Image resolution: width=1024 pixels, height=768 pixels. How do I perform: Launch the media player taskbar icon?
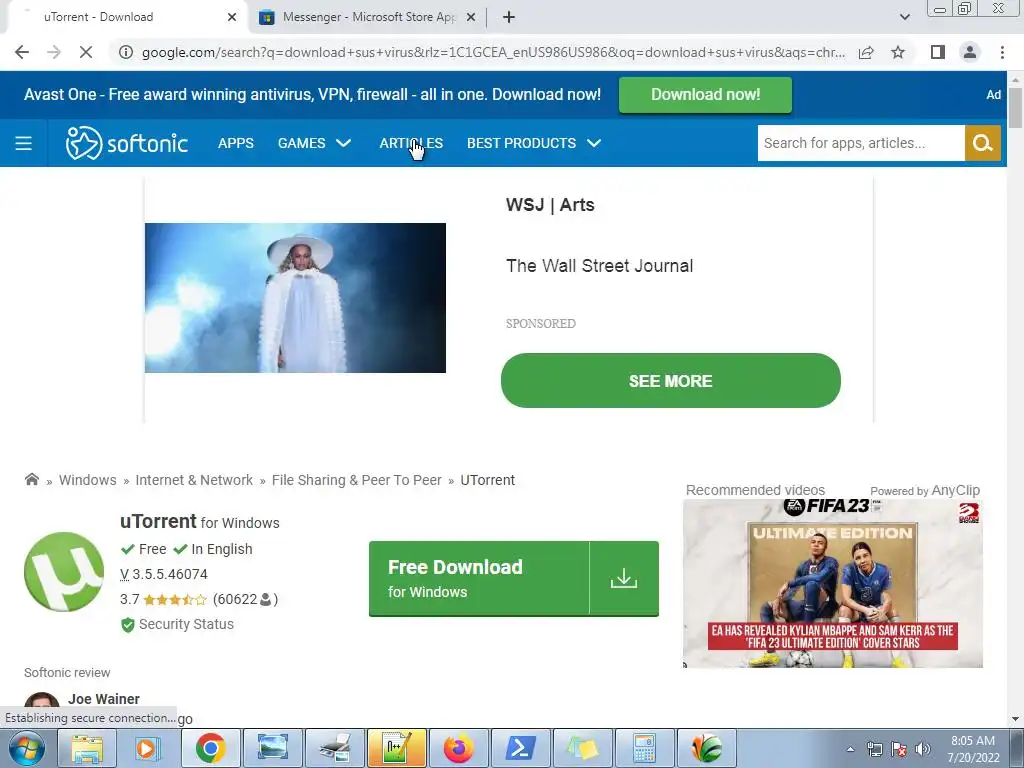tap(148, 748)
